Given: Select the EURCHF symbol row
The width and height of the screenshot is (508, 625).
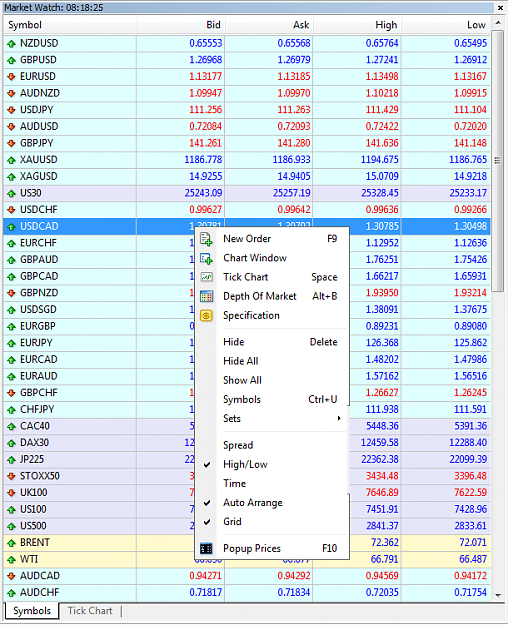Looking at the screenshot, I should point(100,243).
